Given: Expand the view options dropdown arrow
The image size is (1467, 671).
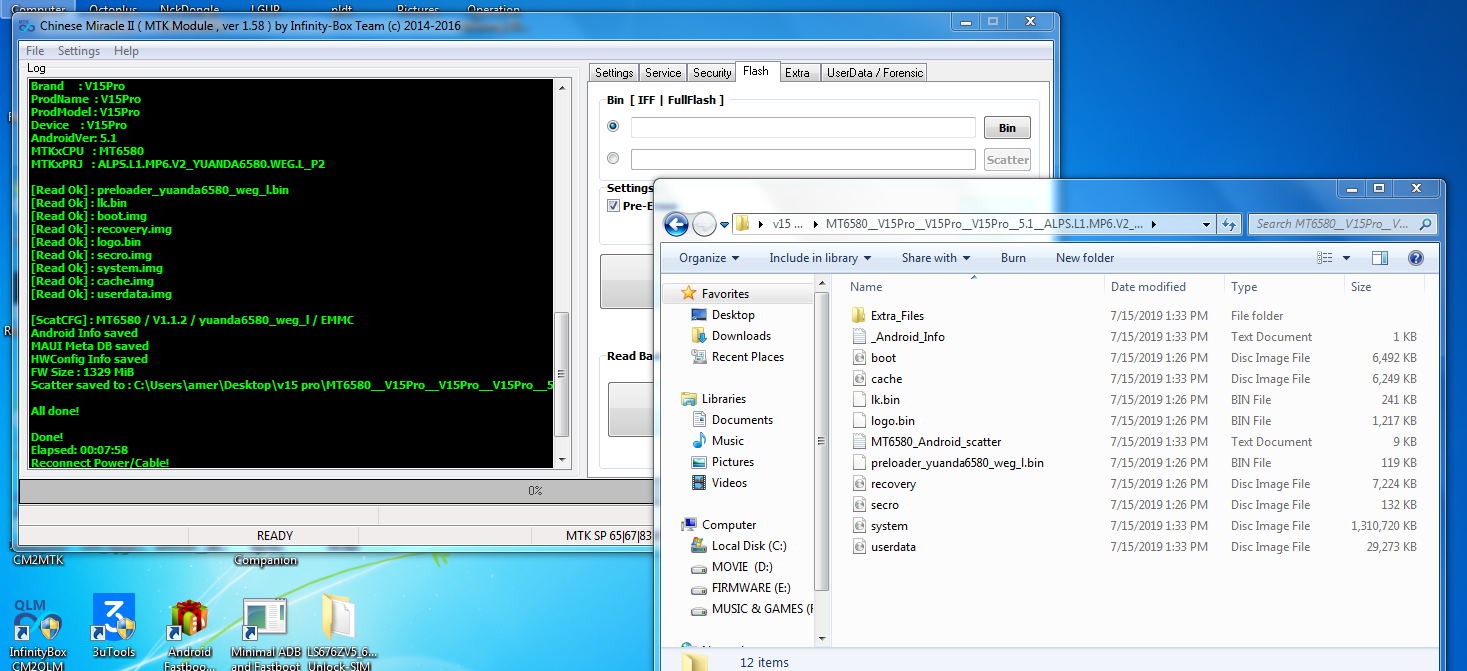Looking at the screenshot, I should pos(1346,258).
